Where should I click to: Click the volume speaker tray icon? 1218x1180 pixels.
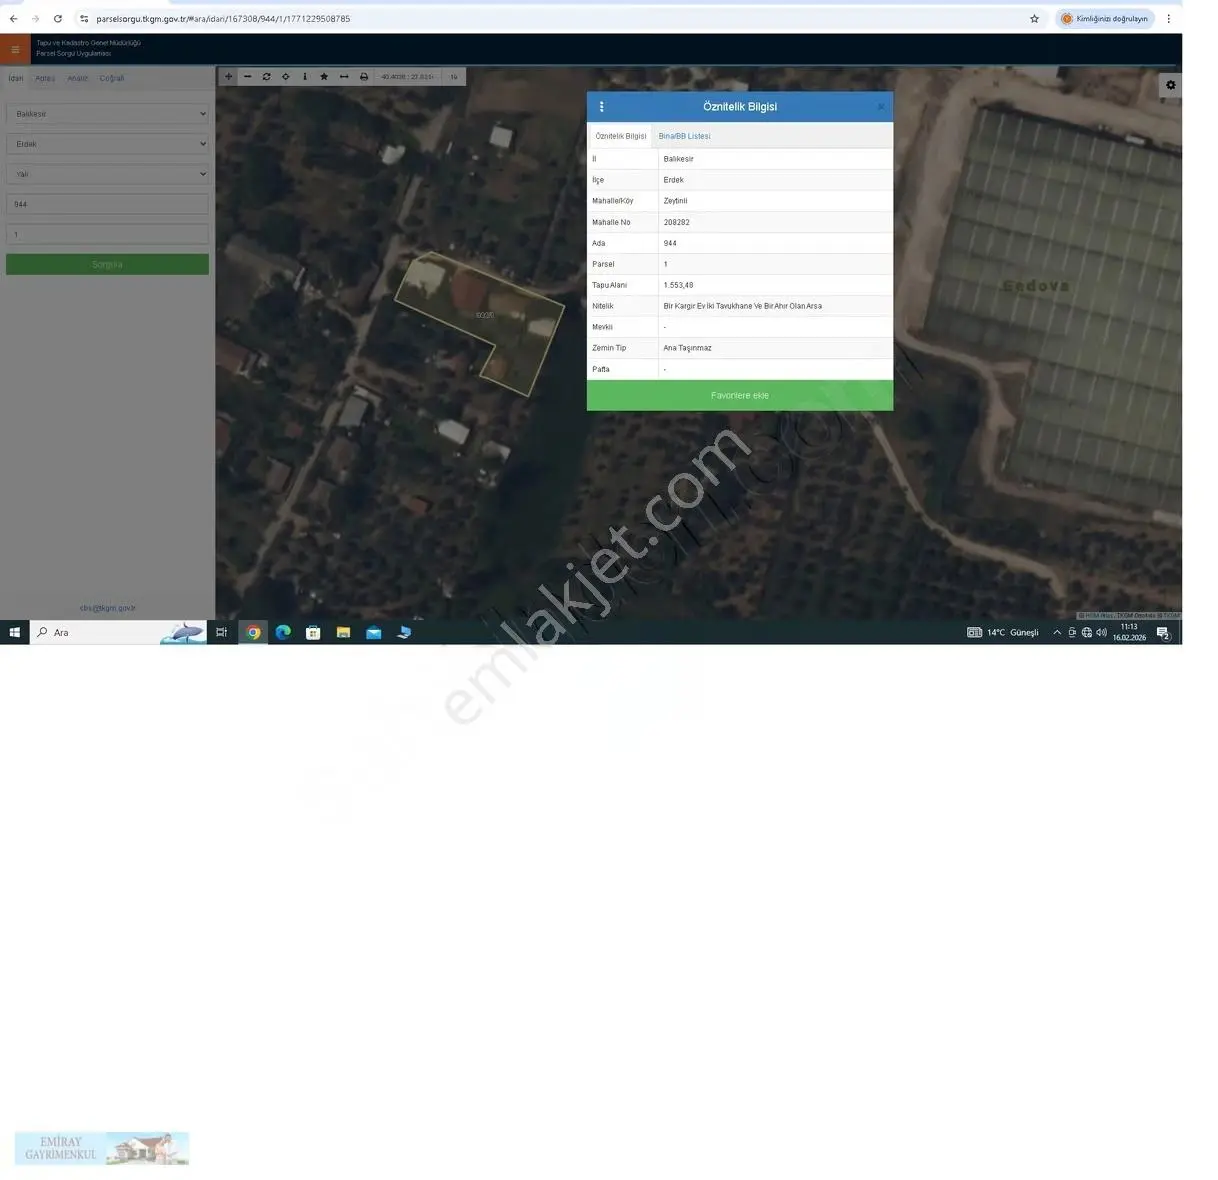click(1101, 632)
